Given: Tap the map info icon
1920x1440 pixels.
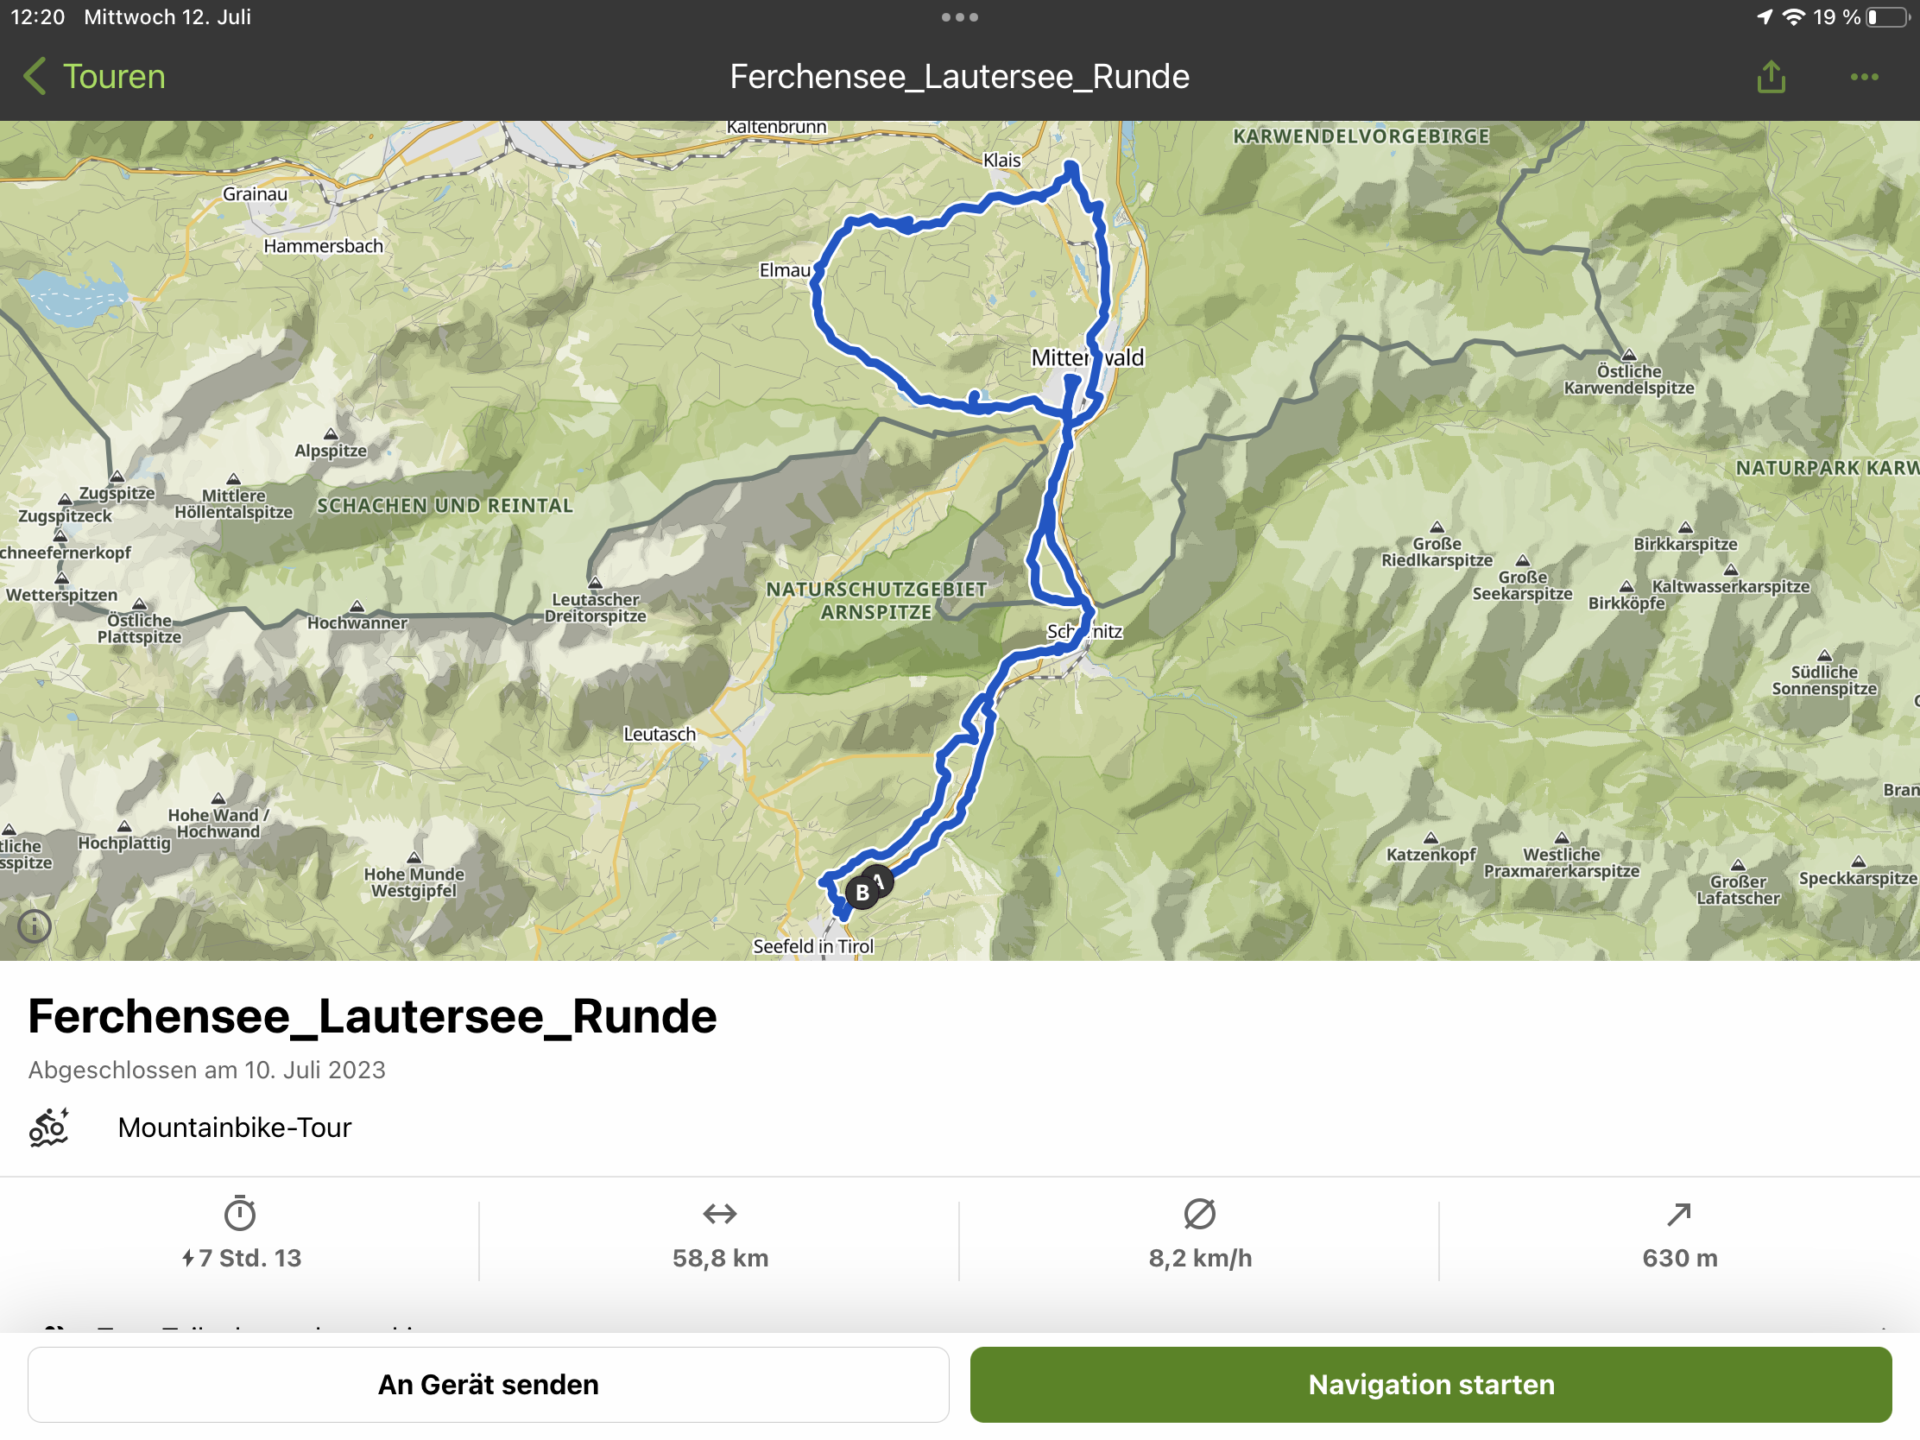Looking at the screenshot, I should 34,926.
